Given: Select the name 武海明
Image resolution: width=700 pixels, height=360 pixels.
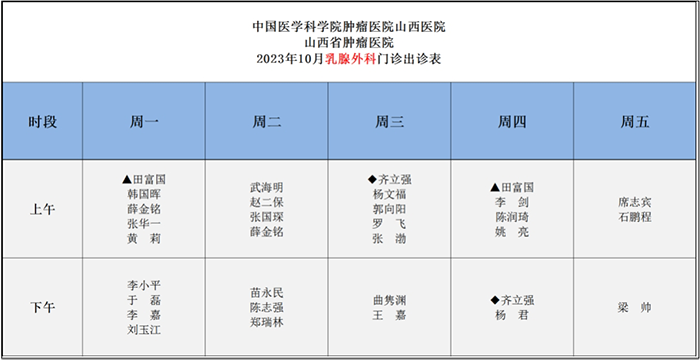Looking at the screenshot, I should 267,188.
